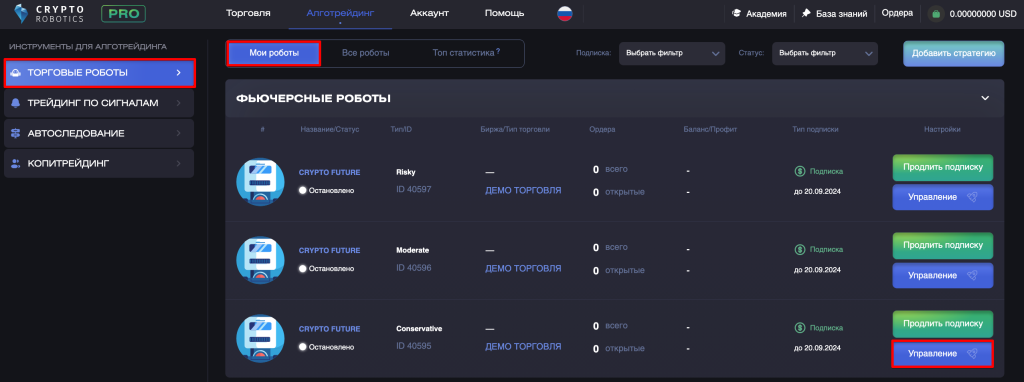Open the Академия graduation cap icon
The width and height of the screenshot is (1024, 382).
(x=737, y=13)
